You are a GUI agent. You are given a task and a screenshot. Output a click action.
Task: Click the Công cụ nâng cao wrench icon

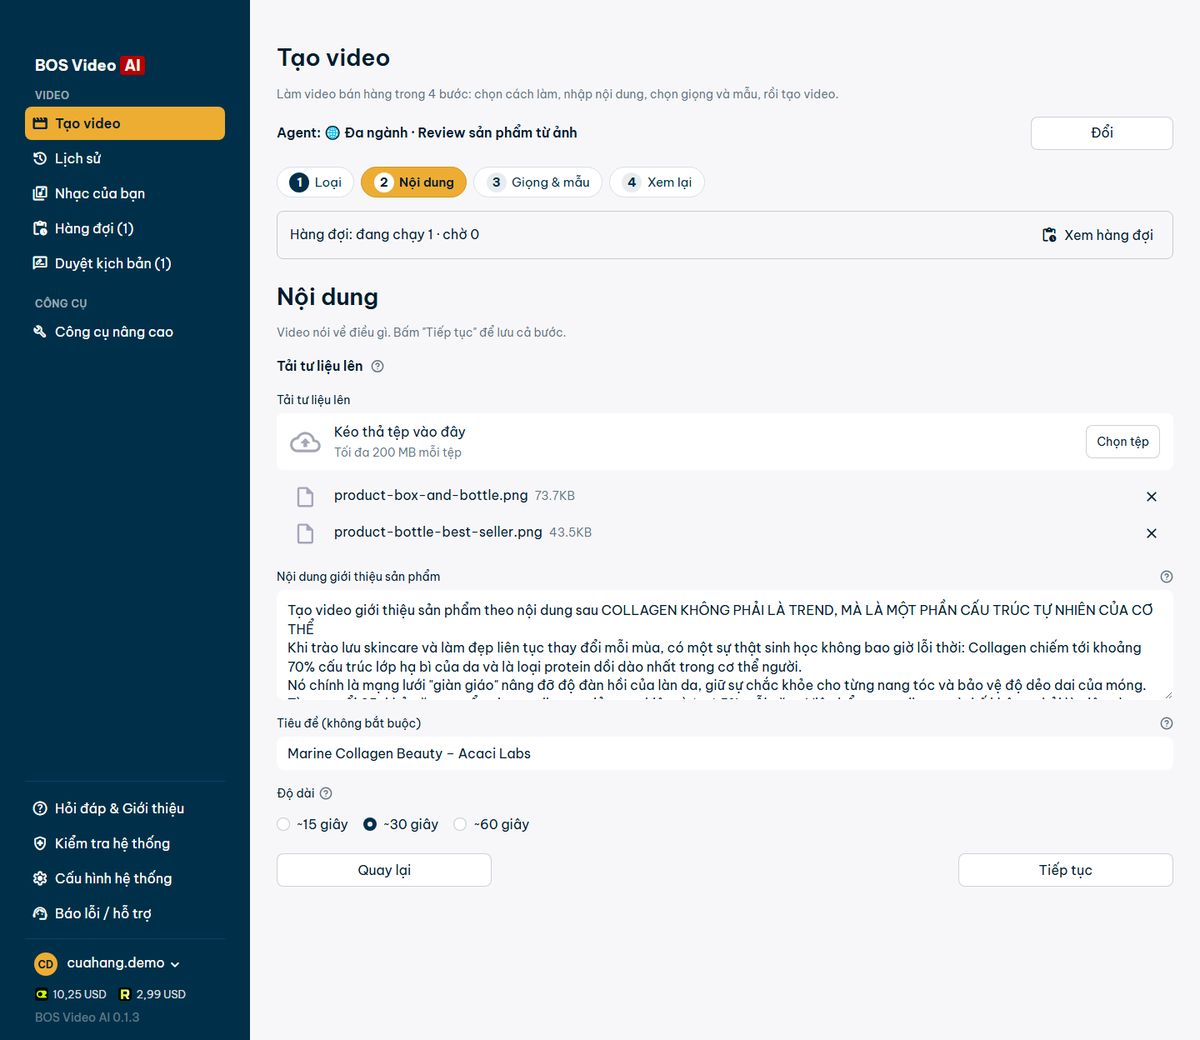pyautogui.click(x=40, y=331)
